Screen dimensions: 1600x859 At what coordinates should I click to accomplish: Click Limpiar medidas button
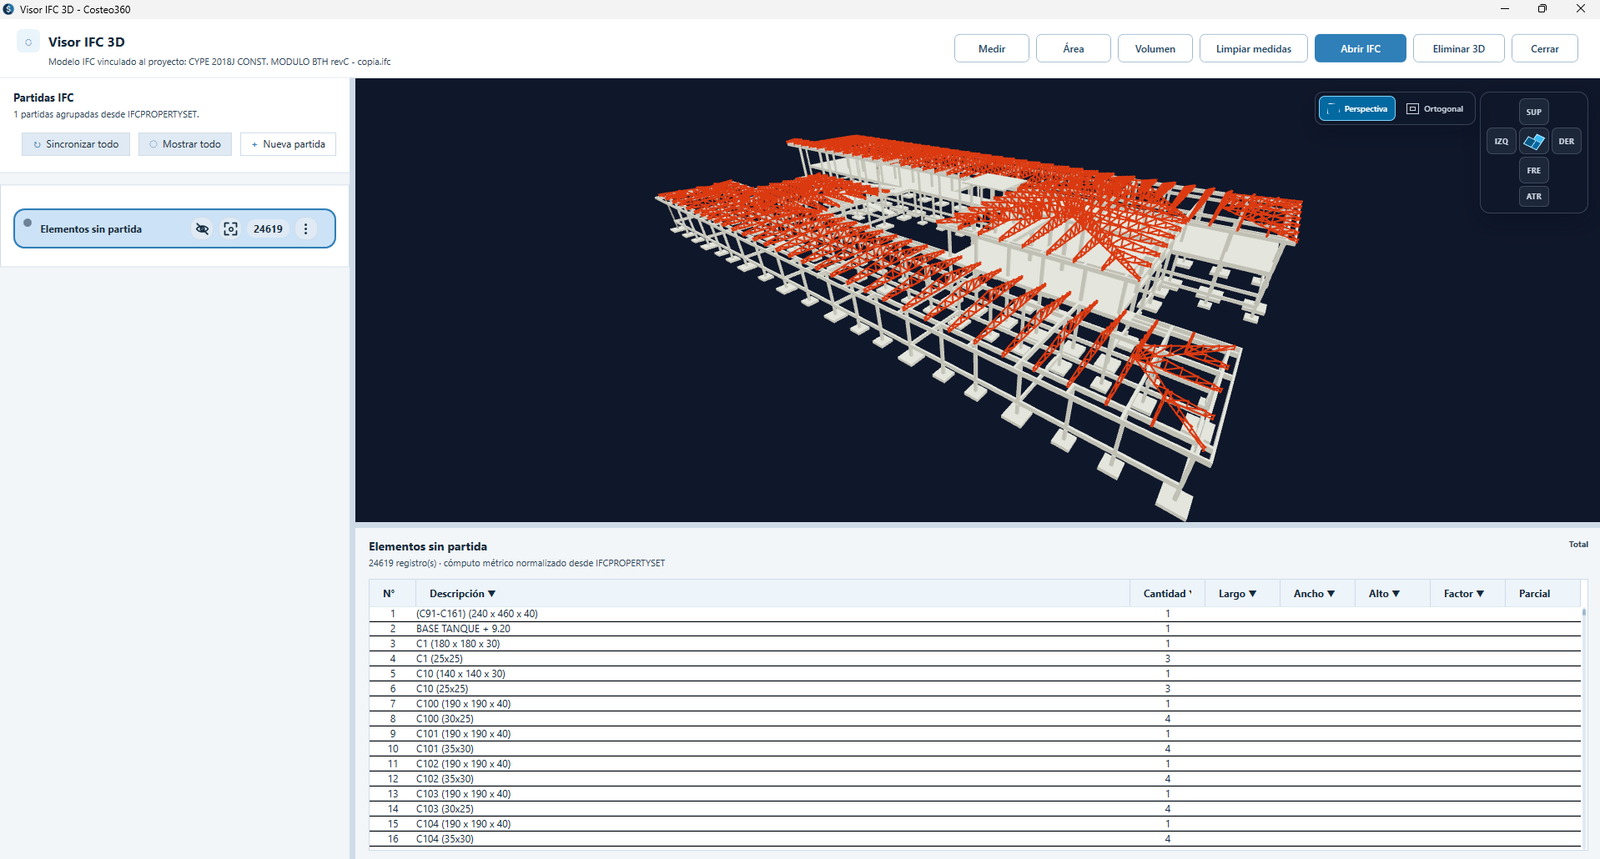coord(1254,49)
